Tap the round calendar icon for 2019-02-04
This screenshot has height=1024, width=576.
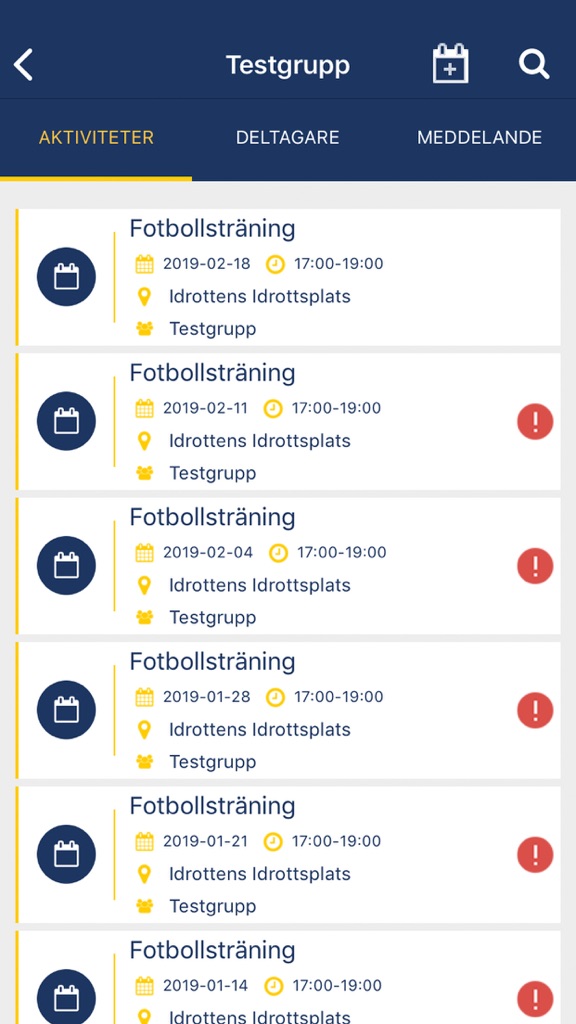tap(67, 566)
